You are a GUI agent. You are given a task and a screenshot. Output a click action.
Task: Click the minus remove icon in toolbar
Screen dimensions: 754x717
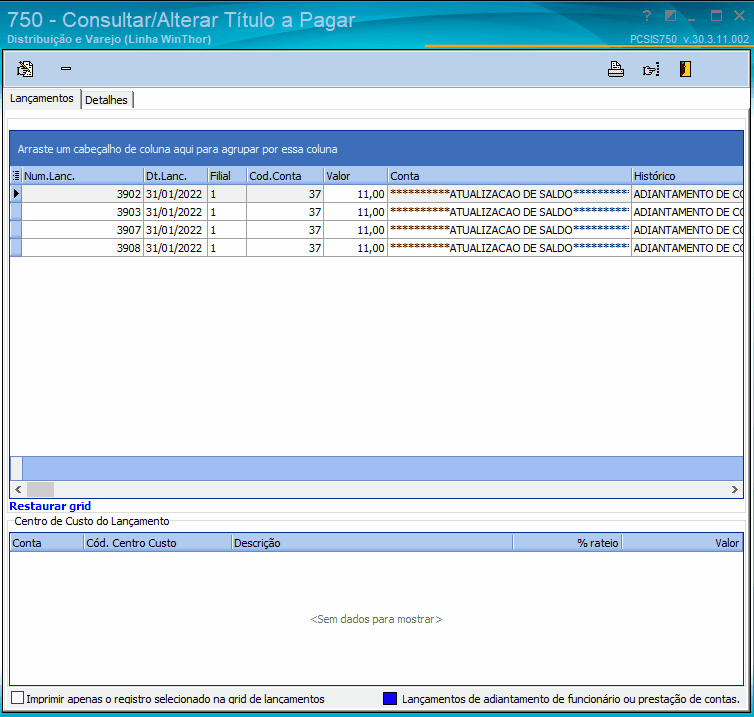66,69
